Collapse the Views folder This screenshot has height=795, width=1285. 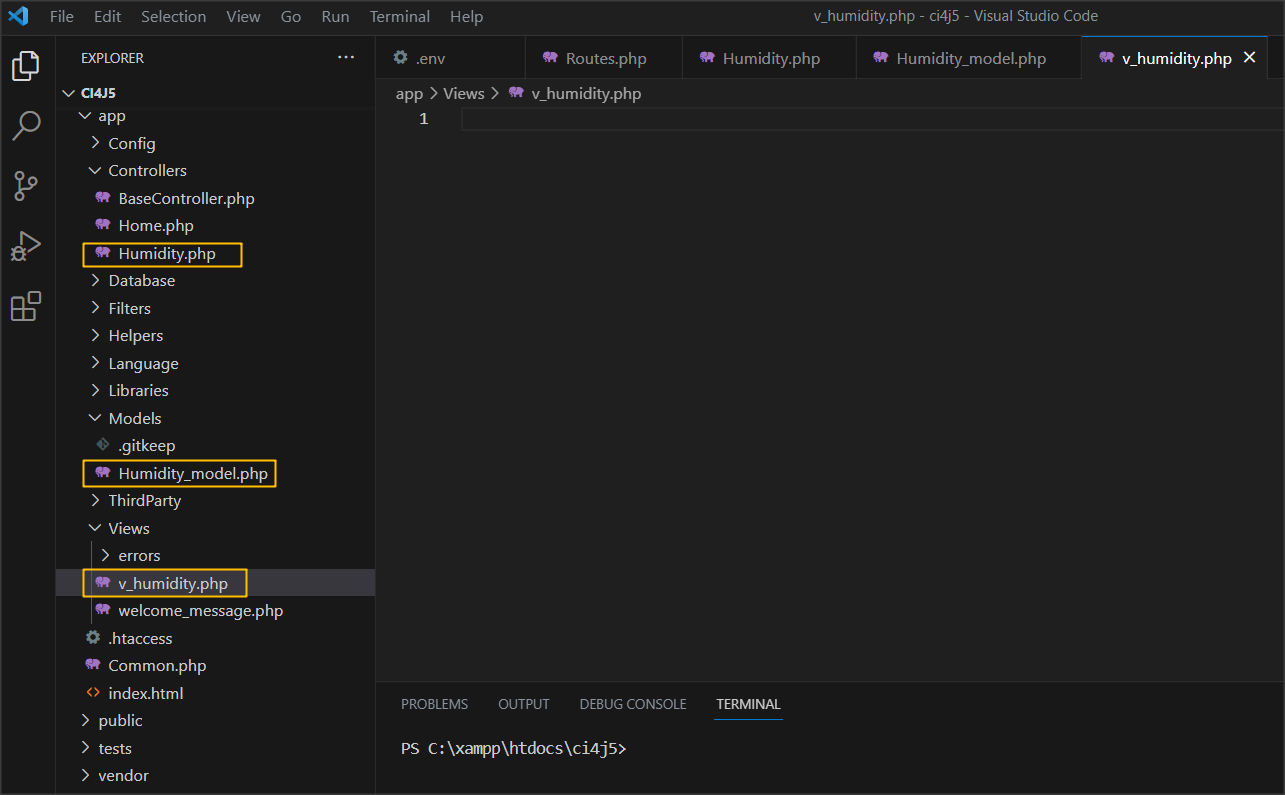(95, 528)
